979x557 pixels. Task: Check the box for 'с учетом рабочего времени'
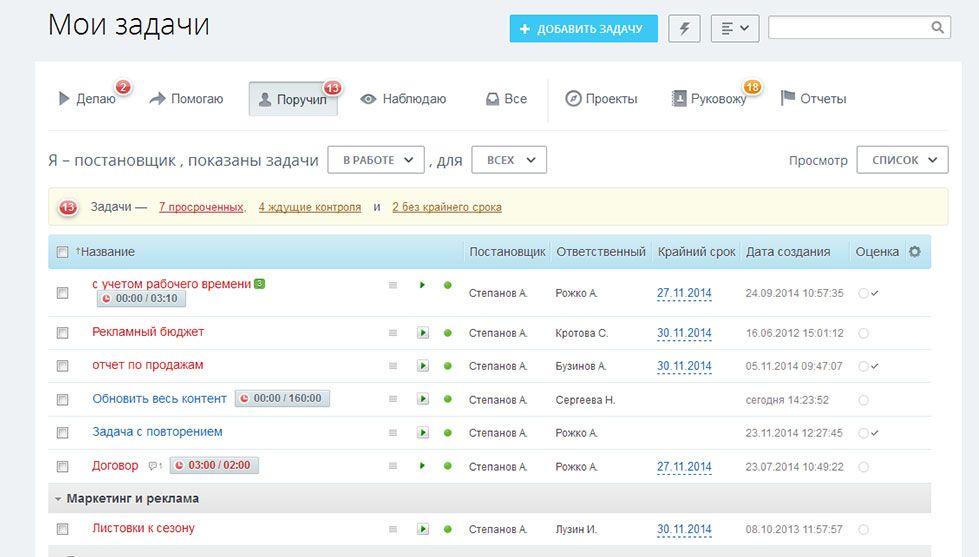click(x=62, y=293)
